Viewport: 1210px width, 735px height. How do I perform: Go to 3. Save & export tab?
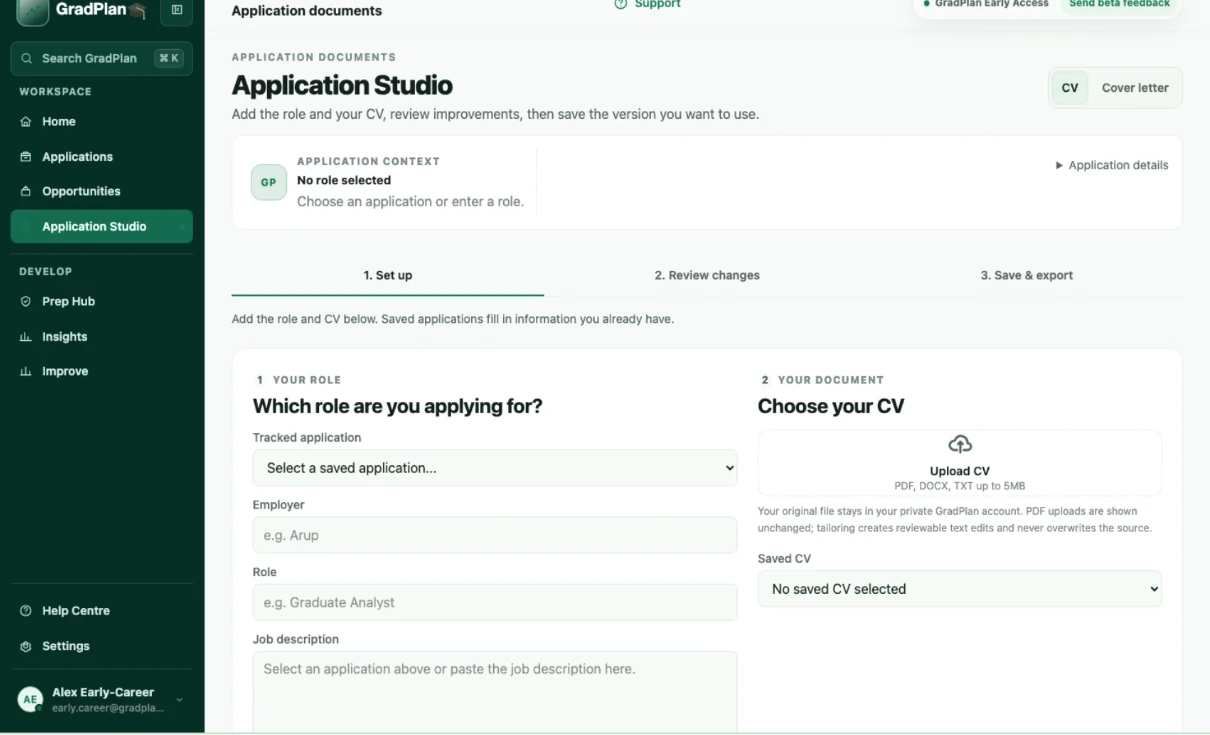pos(1026,276)
